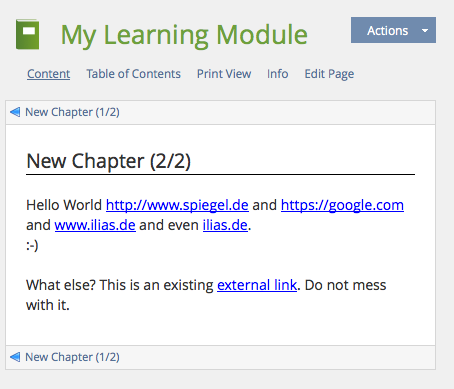Switch to the Content tab
Viewport: 454px width, 389px height.
pyautogui.click(x=49, y=74)
